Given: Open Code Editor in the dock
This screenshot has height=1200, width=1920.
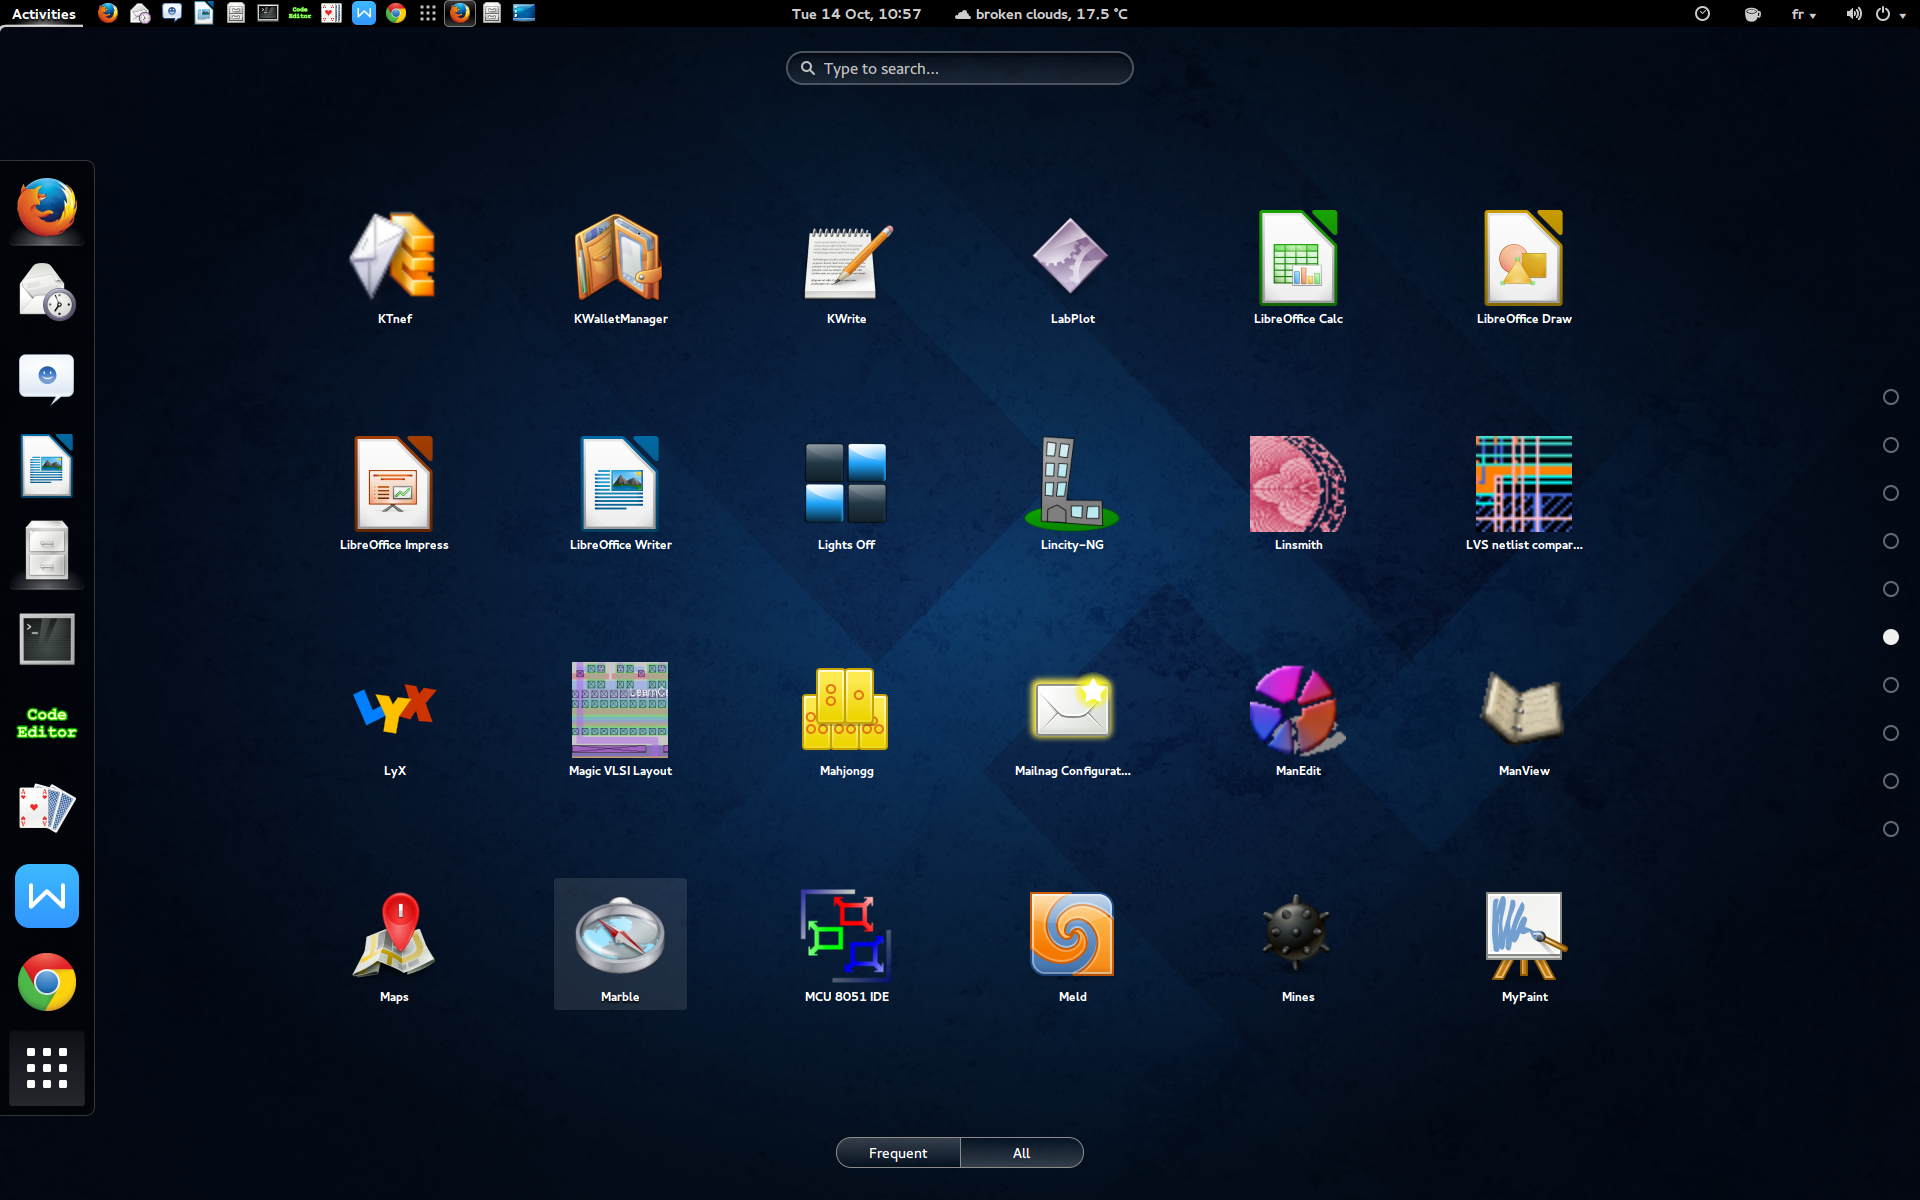Looking at the screenshot, I should click(47, 723).
